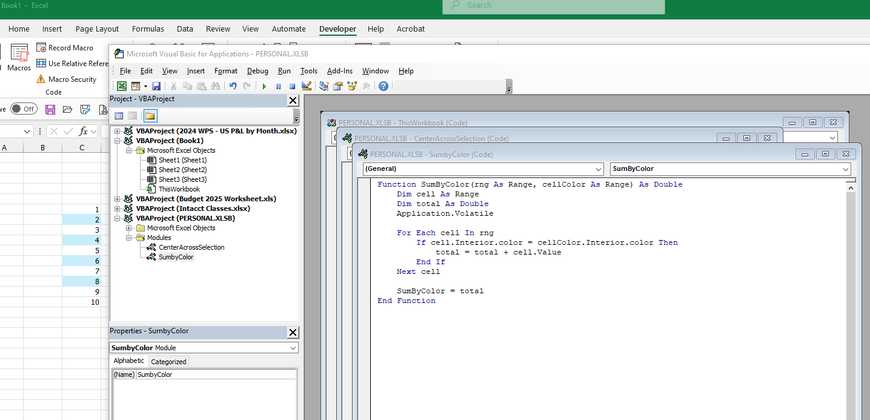Click the Redo icon in VBA toolbar
Screen dimensions: 870x420
pos(247,86)
